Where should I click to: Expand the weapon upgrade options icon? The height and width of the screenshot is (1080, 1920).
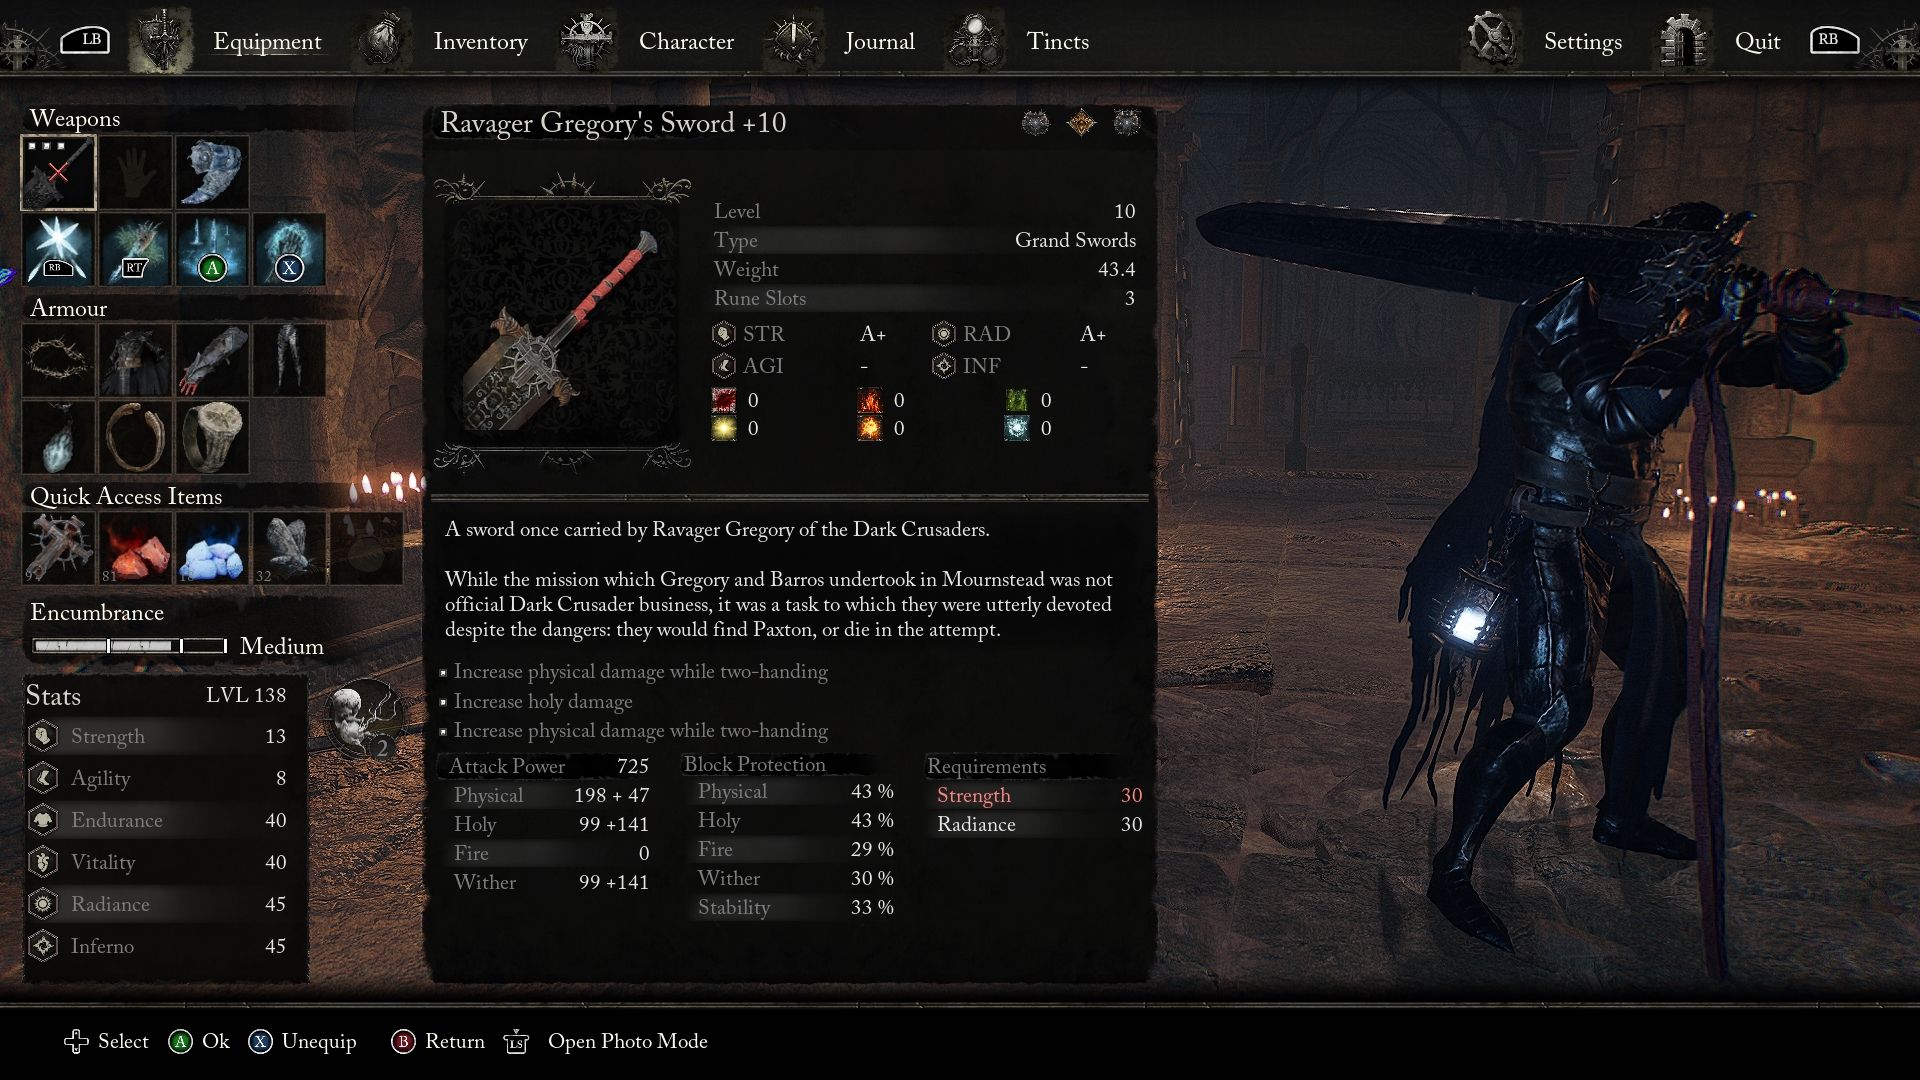click(1081, 121)
